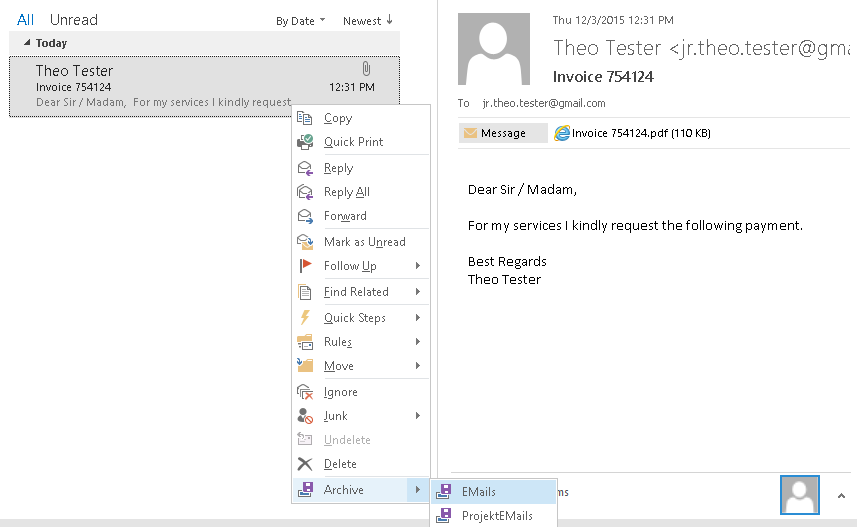This screenshot has height=527, width=857.
Task: Click the Message button in attachment bar
Action: (x=503, y=133)
